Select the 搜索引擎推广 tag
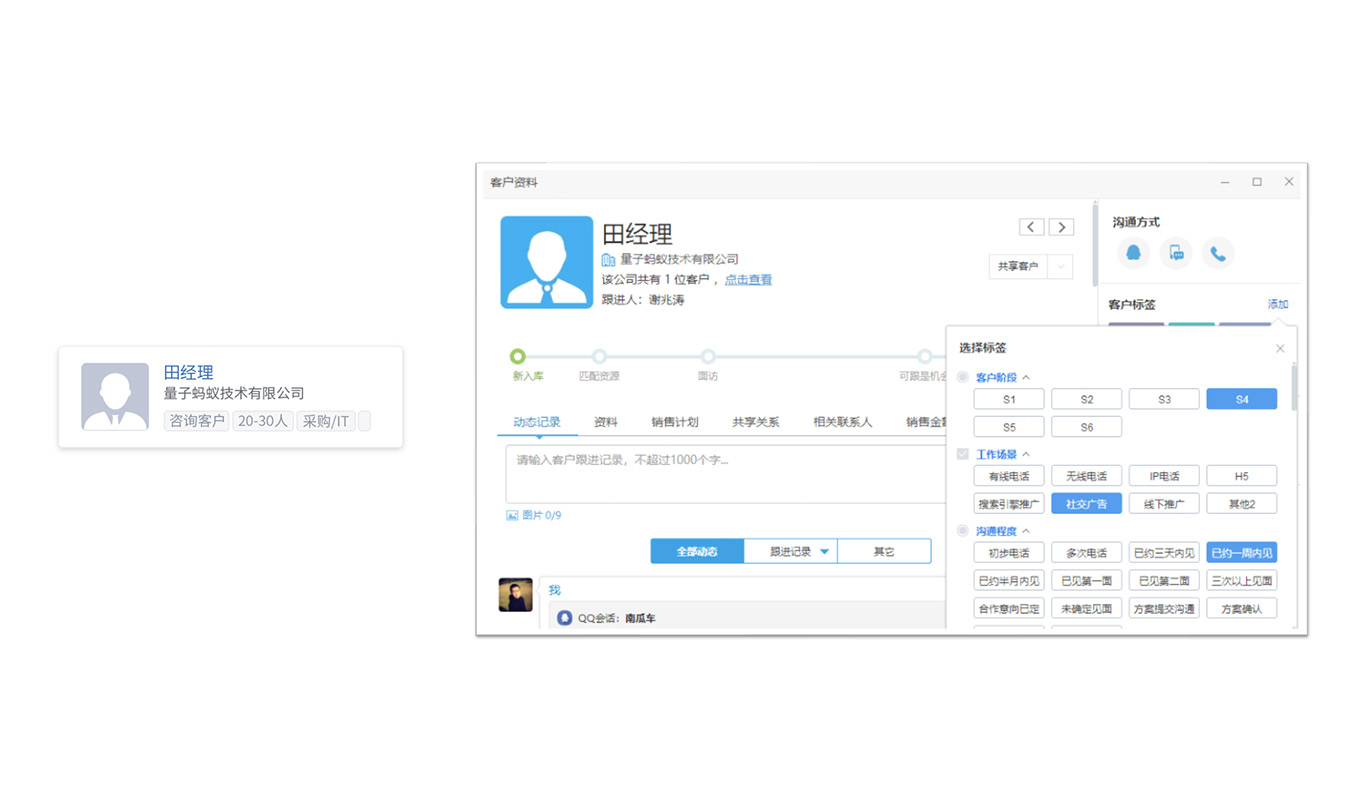This screenshot has height=800, width=1350. tap(1009, 504)
